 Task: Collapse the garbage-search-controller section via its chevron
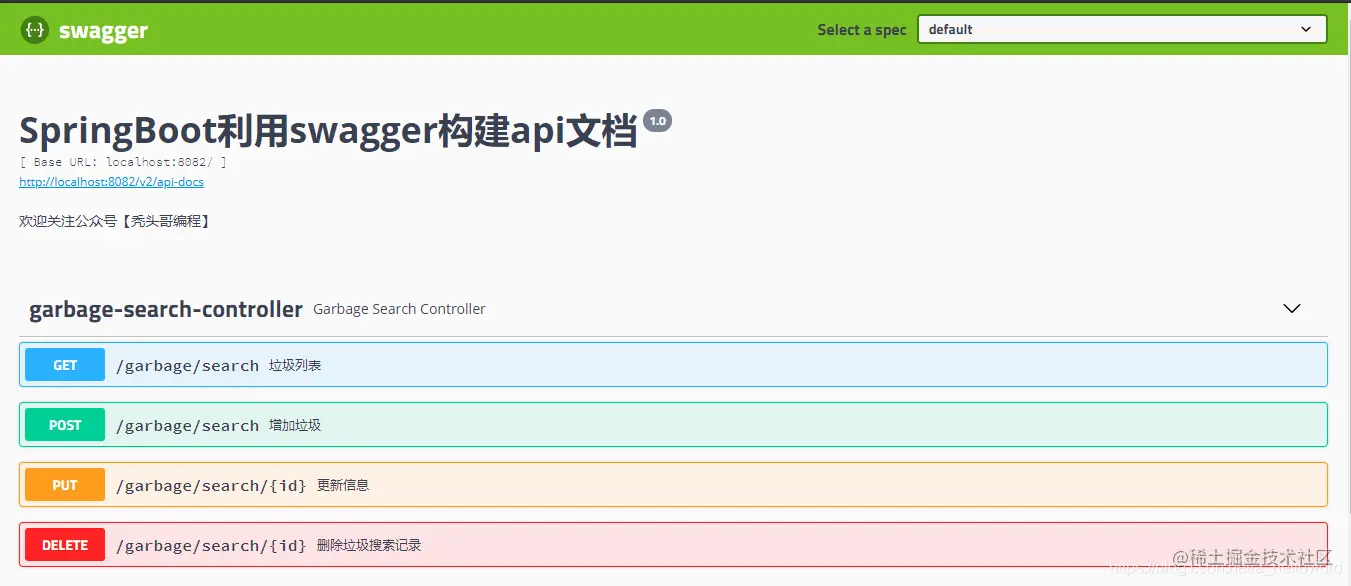pos(1291,309)
